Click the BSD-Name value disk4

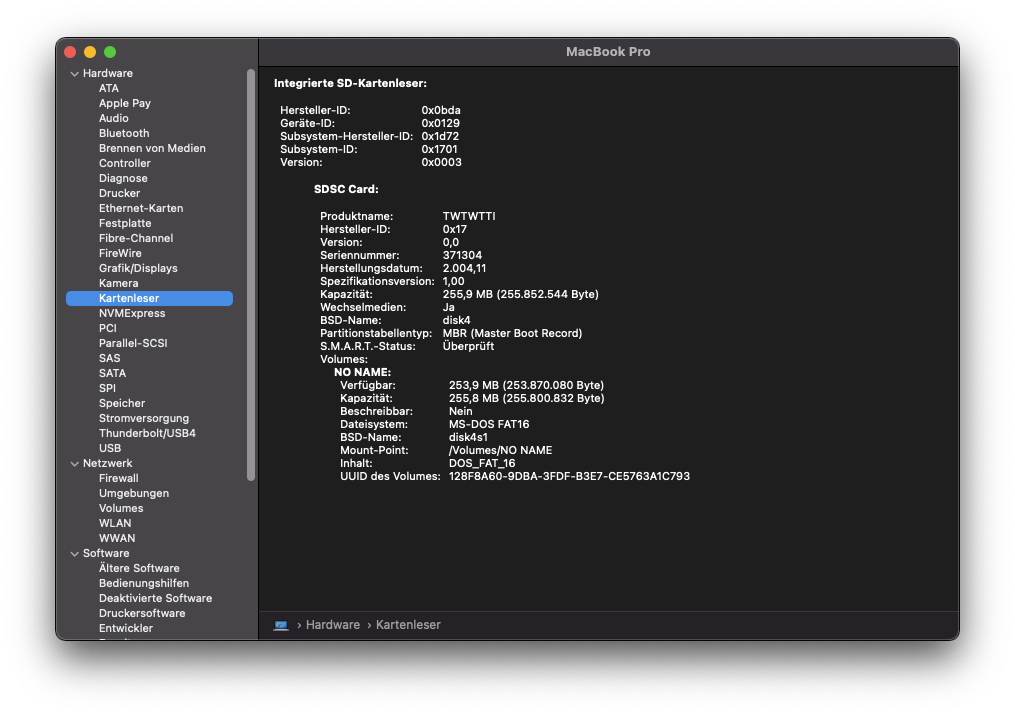click(456, 320)
